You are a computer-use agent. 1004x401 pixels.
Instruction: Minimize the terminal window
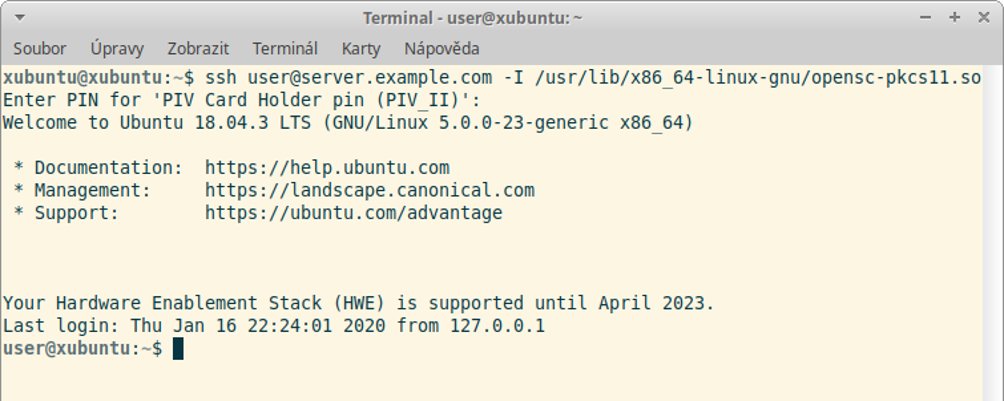coord(925,18)
